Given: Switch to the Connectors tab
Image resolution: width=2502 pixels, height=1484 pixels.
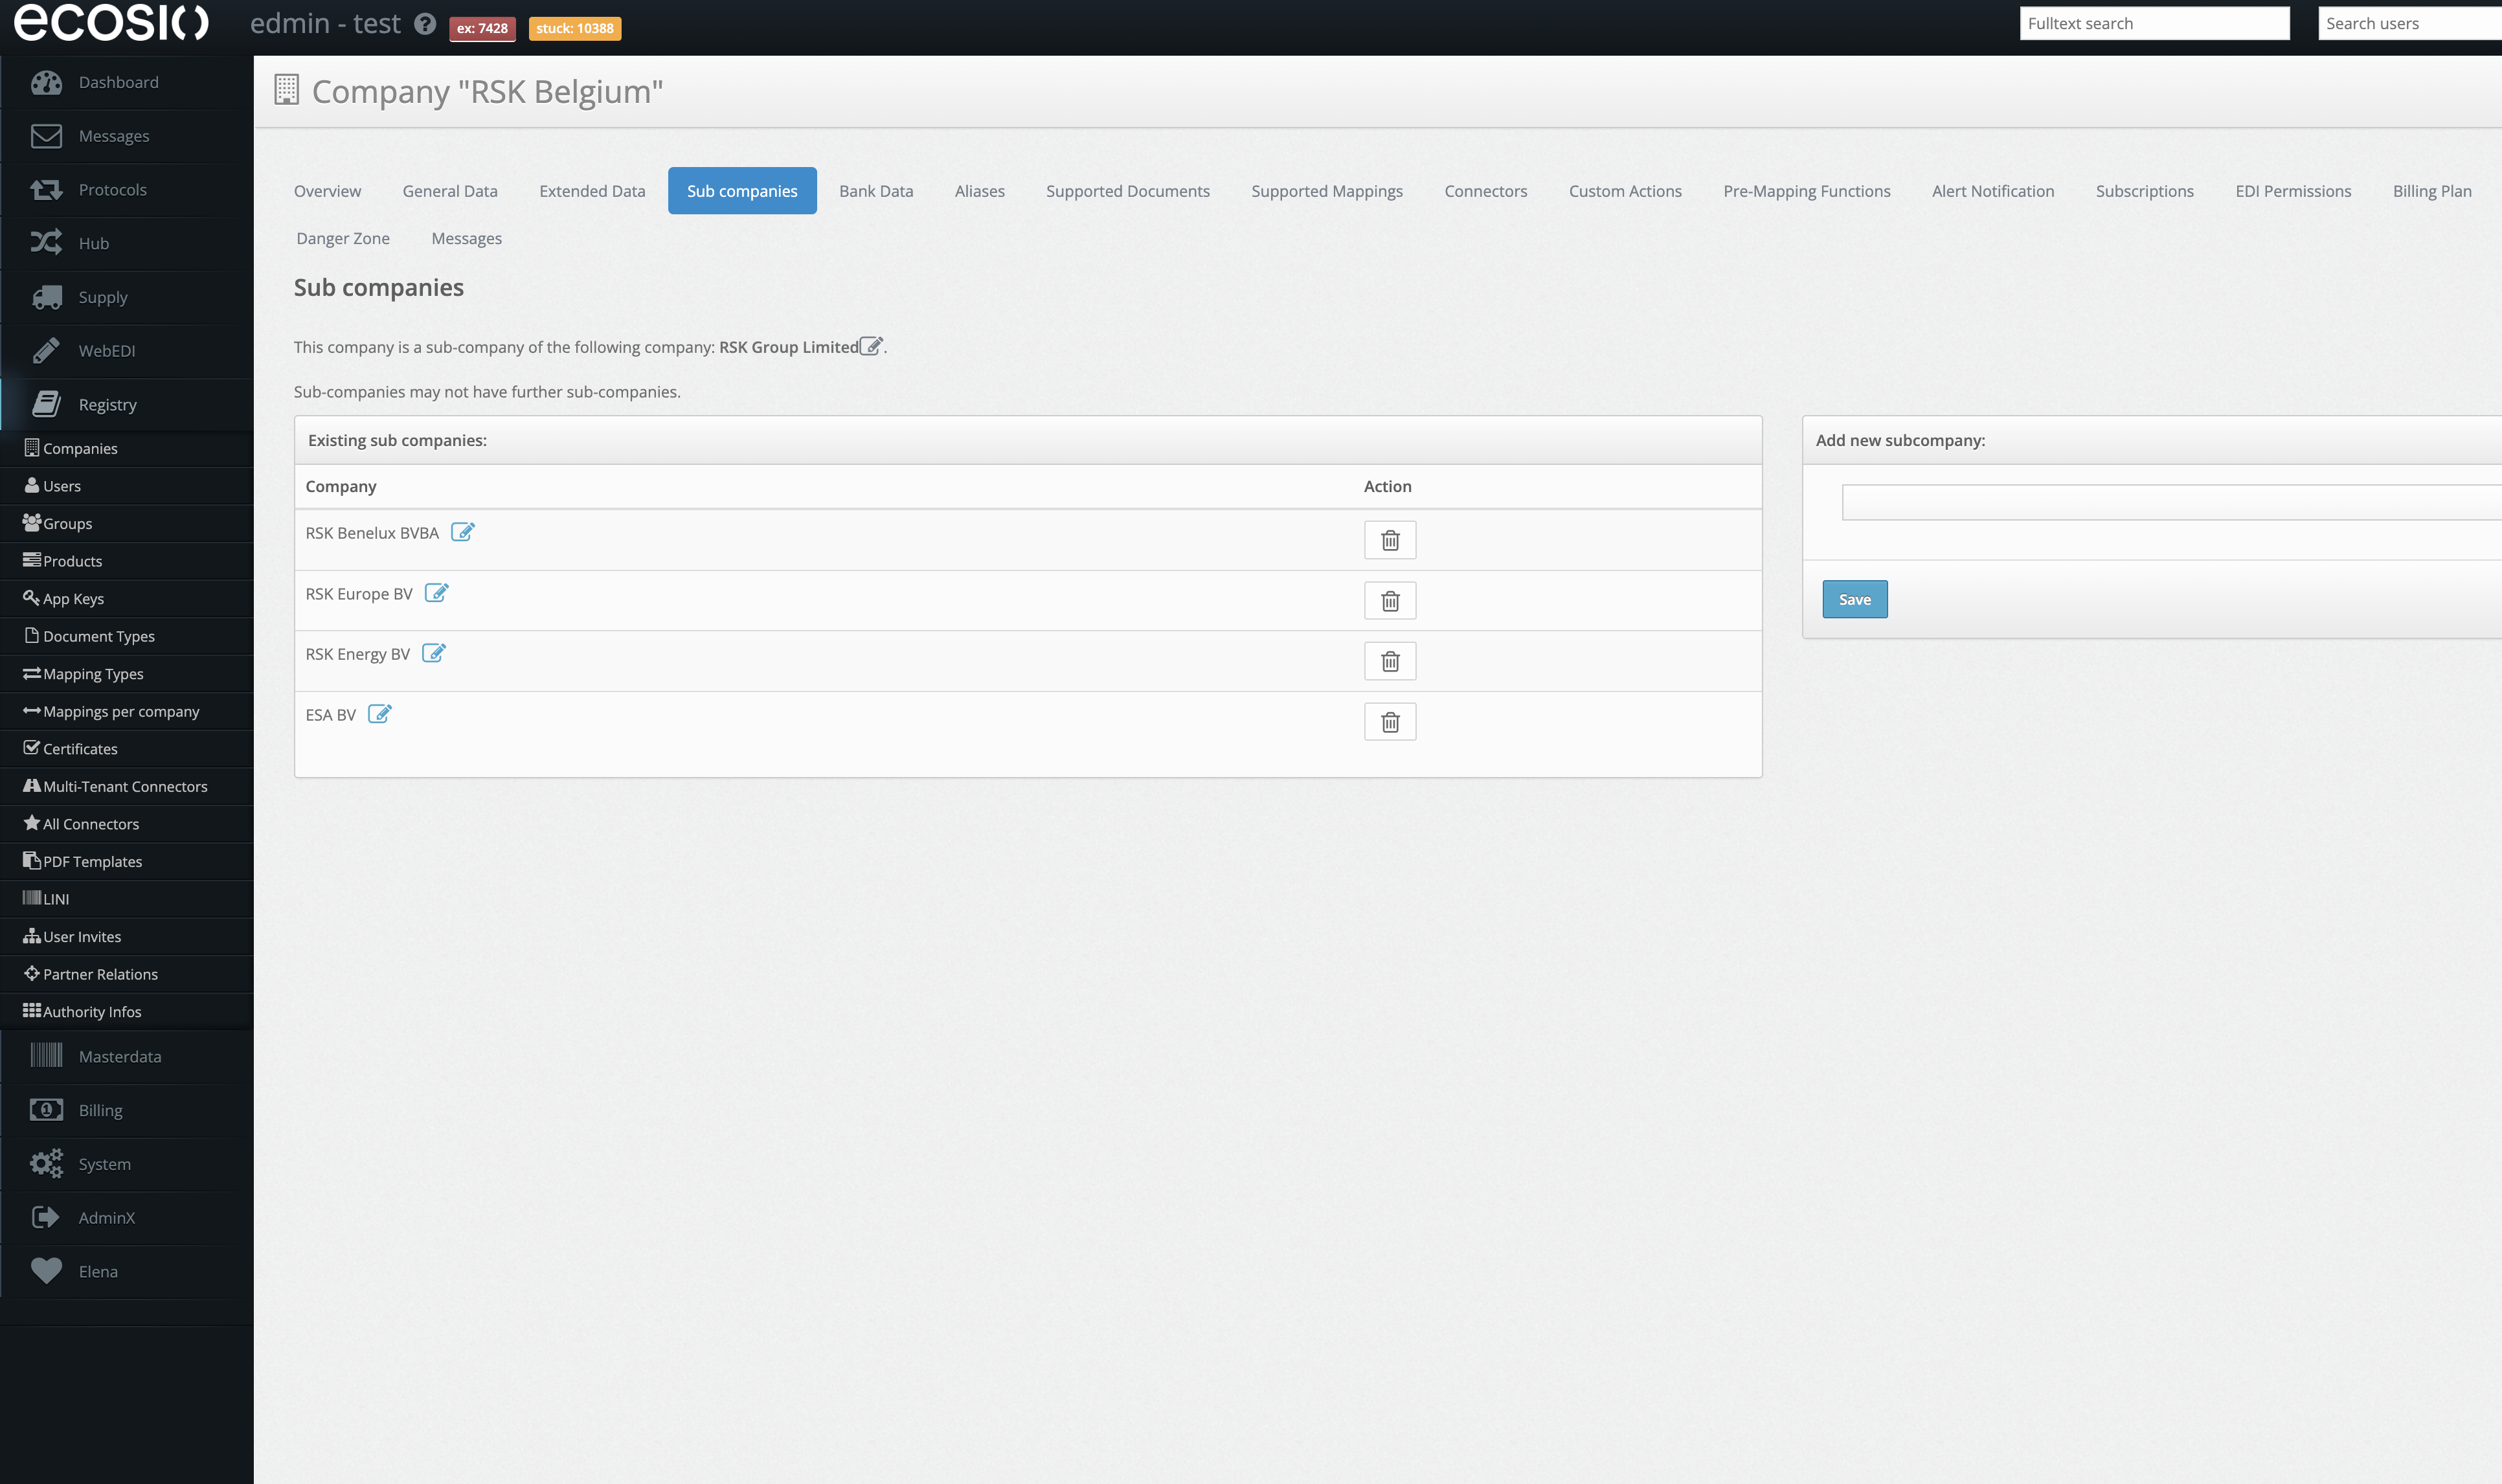Looking at the screenshot, I should tap(1486, 191).
